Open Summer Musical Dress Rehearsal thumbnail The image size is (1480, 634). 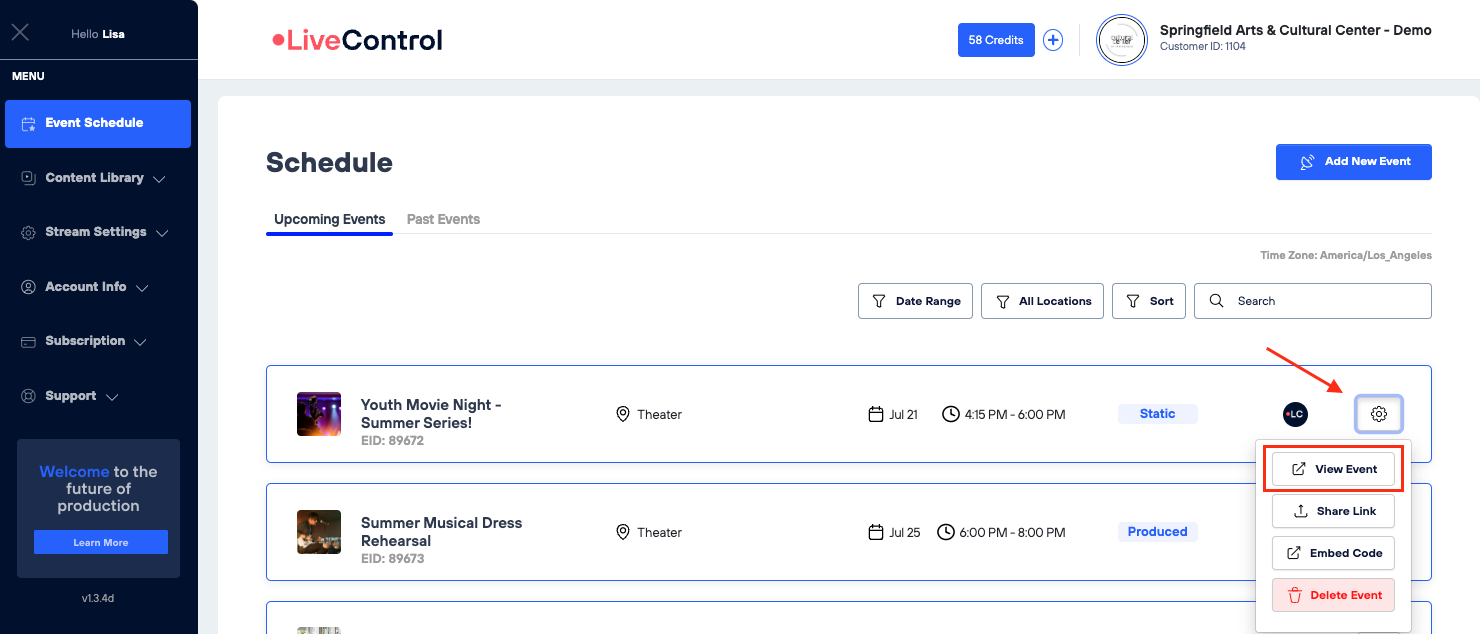319,532
